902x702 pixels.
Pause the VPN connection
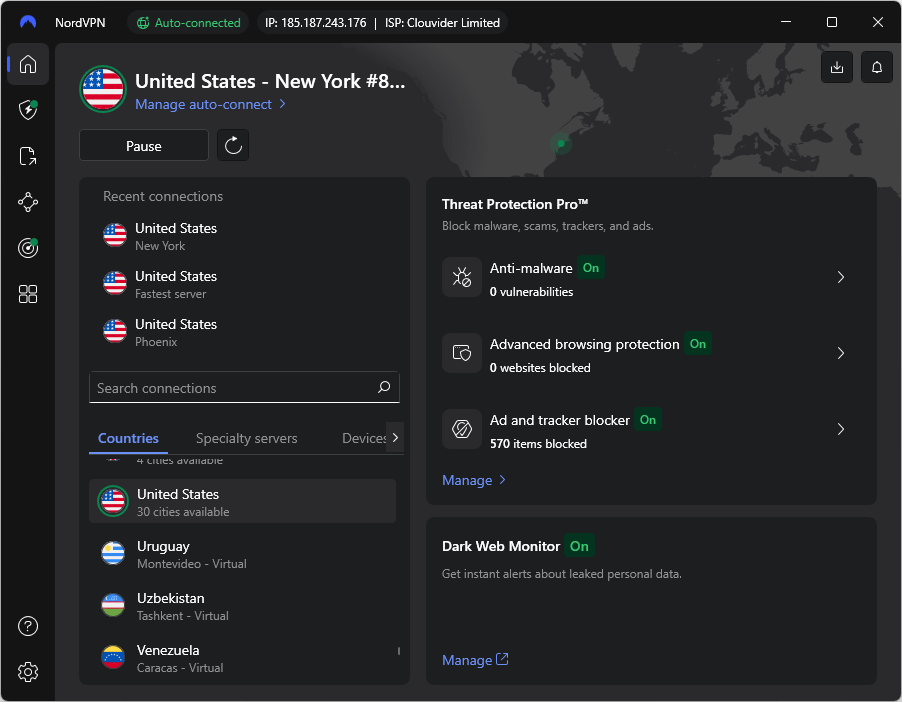[143, 145]
